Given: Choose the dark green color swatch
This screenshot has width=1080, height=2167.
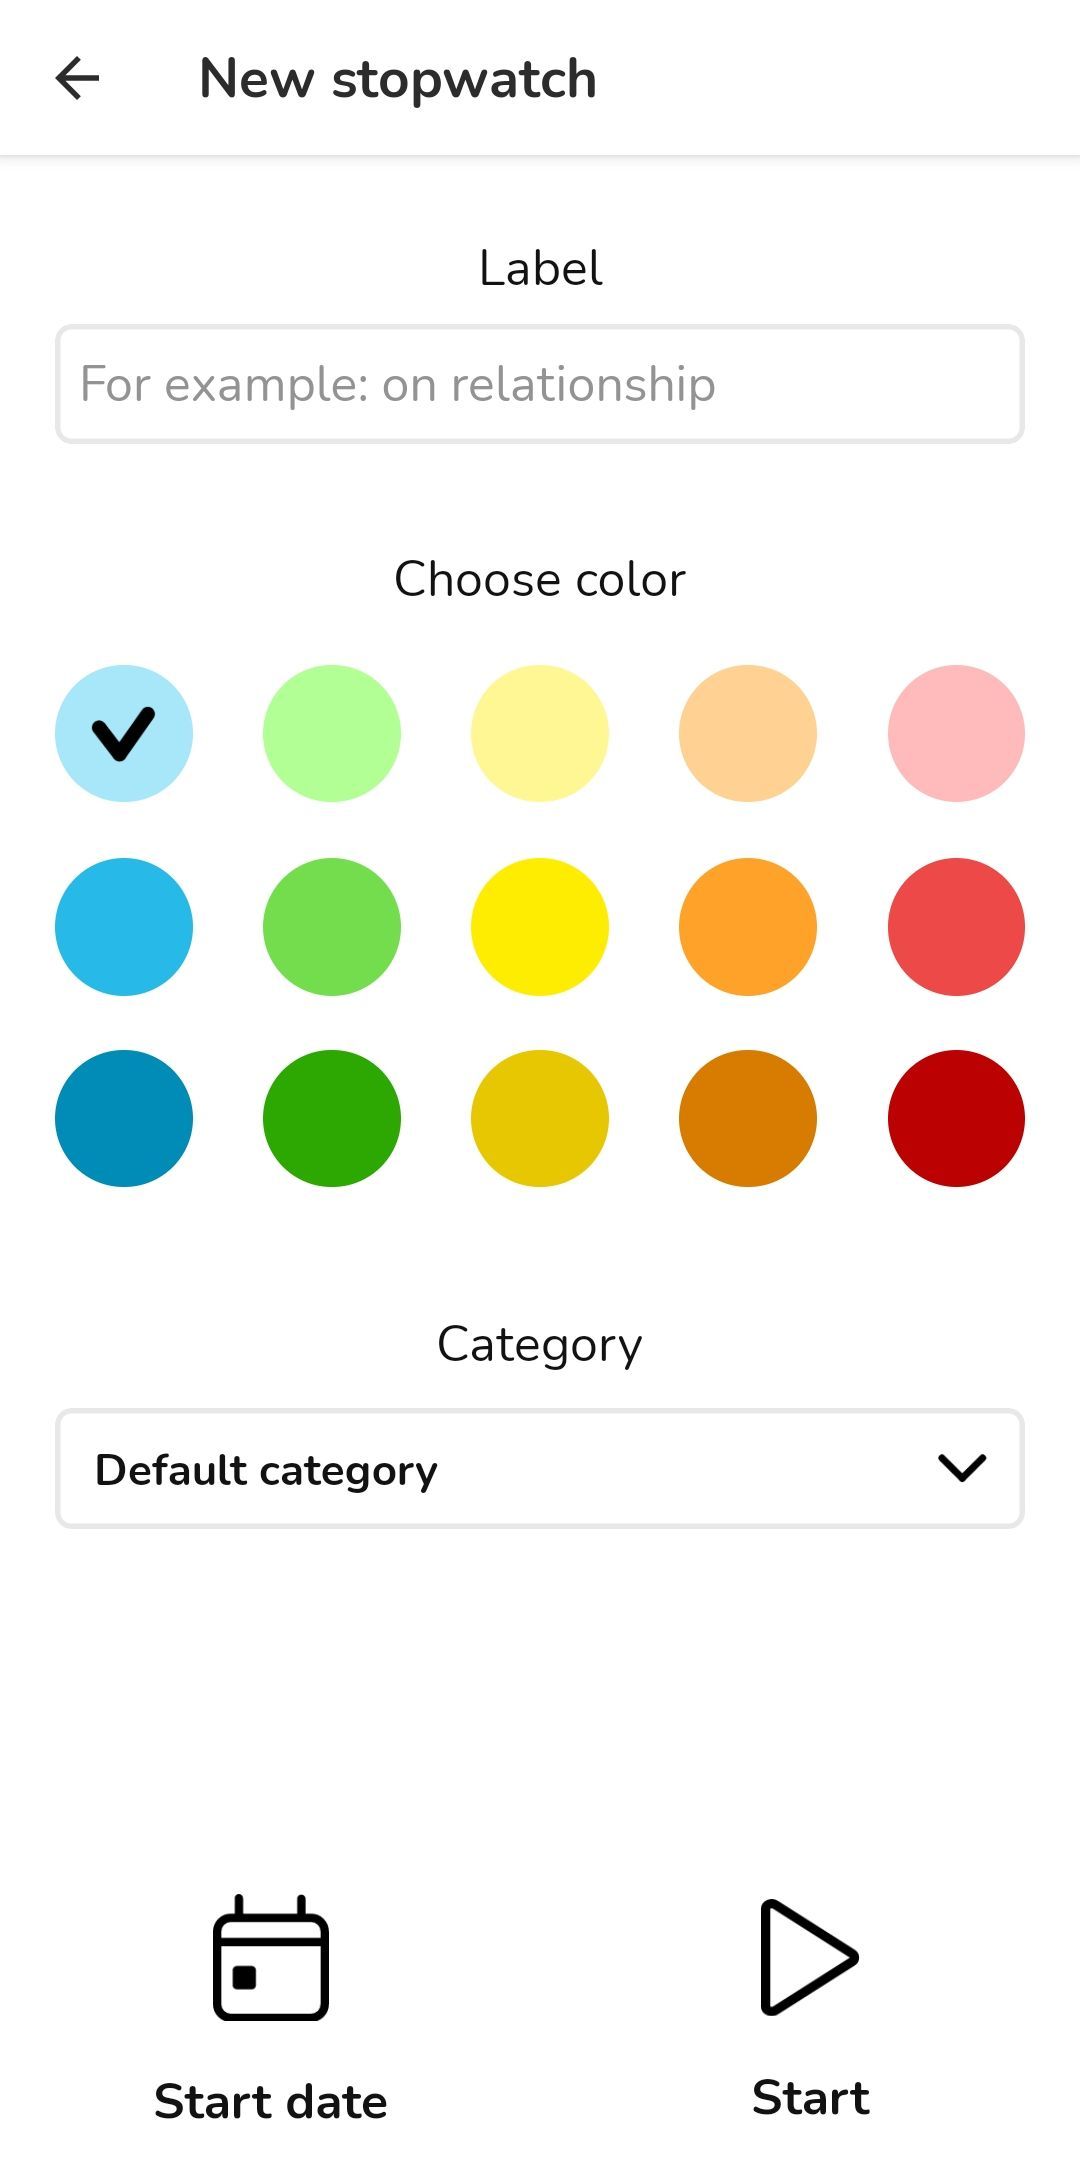Looking at the screenshot, I should point(332,1118).
